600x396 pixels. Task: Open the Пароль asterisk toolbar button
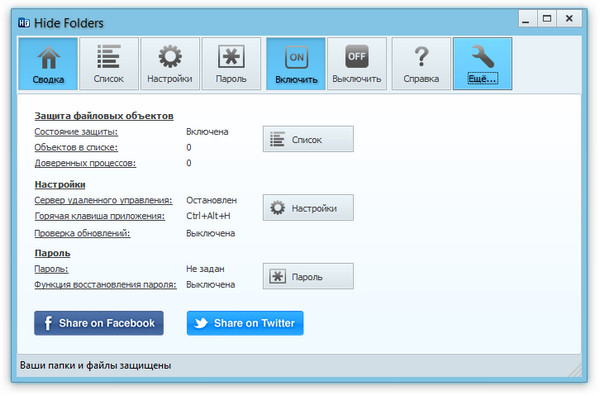coord(231,64)
